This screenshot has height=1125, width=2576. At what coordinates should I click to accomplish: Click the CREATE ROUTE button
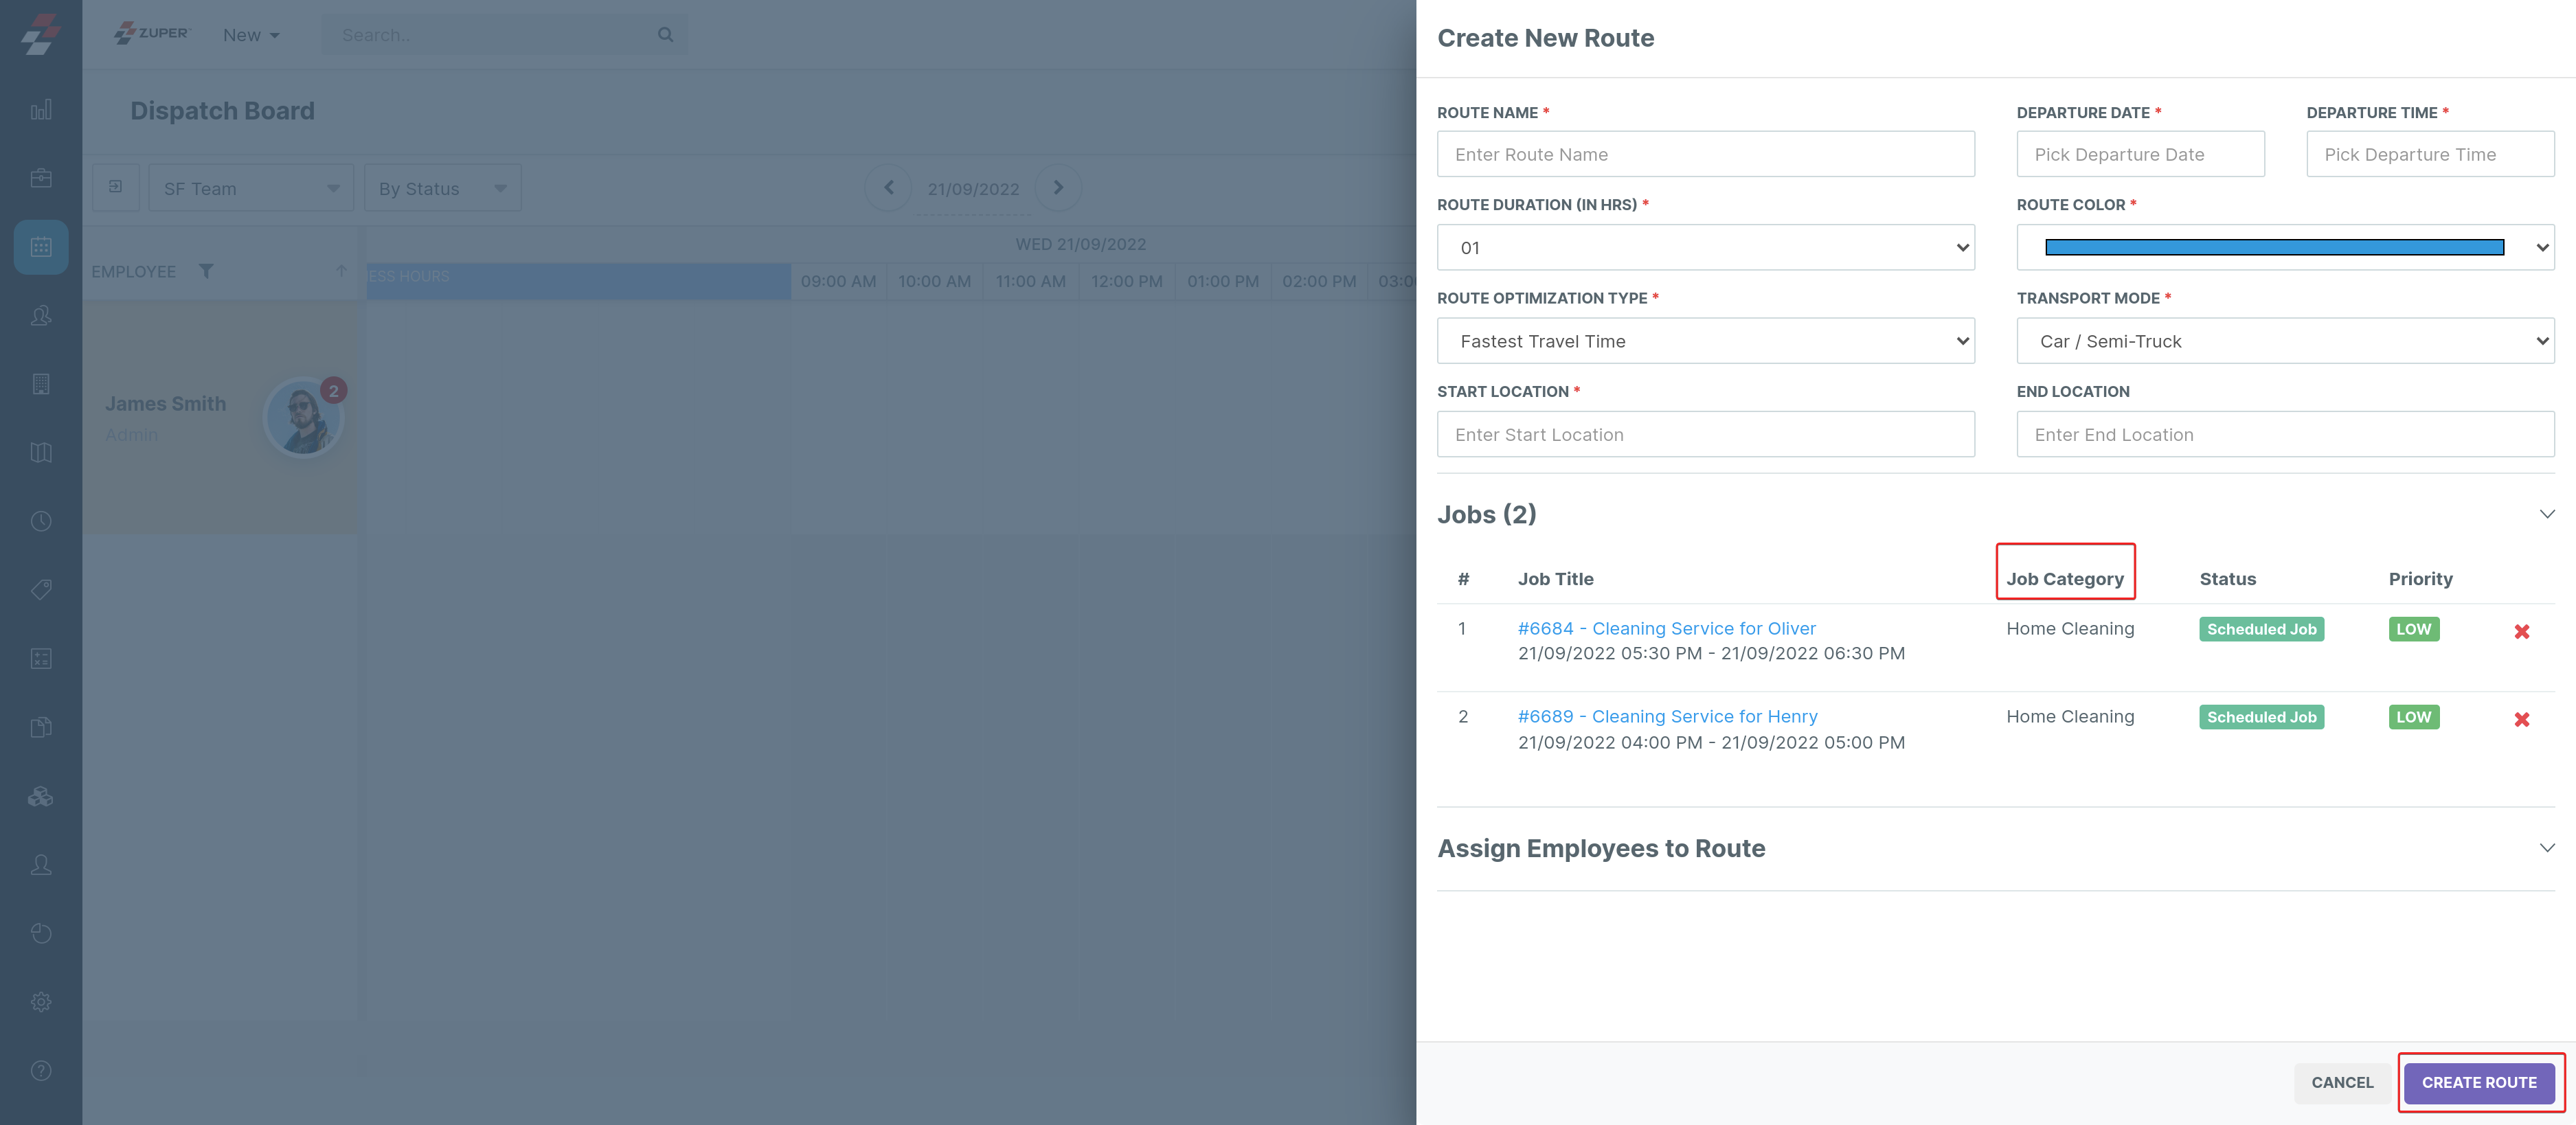(2478, 1082)
